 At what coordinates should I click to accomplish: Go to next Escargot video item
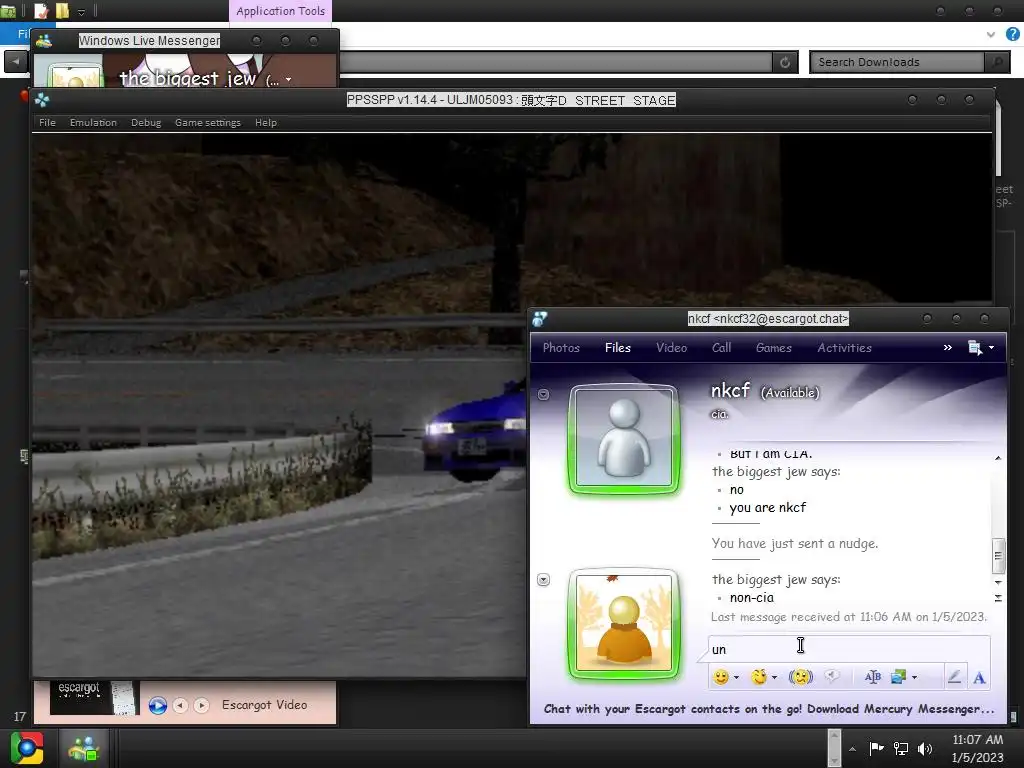pos(202,705)
